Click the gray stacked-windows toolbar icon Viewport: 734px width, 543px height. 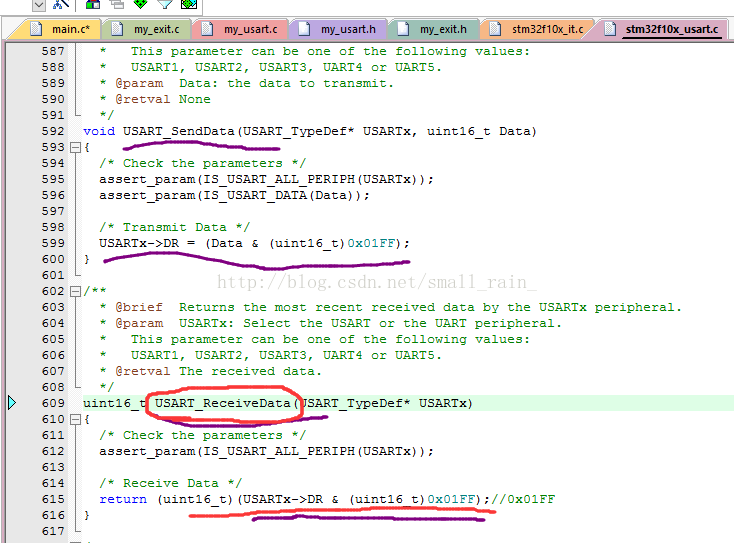pos(117,4)
